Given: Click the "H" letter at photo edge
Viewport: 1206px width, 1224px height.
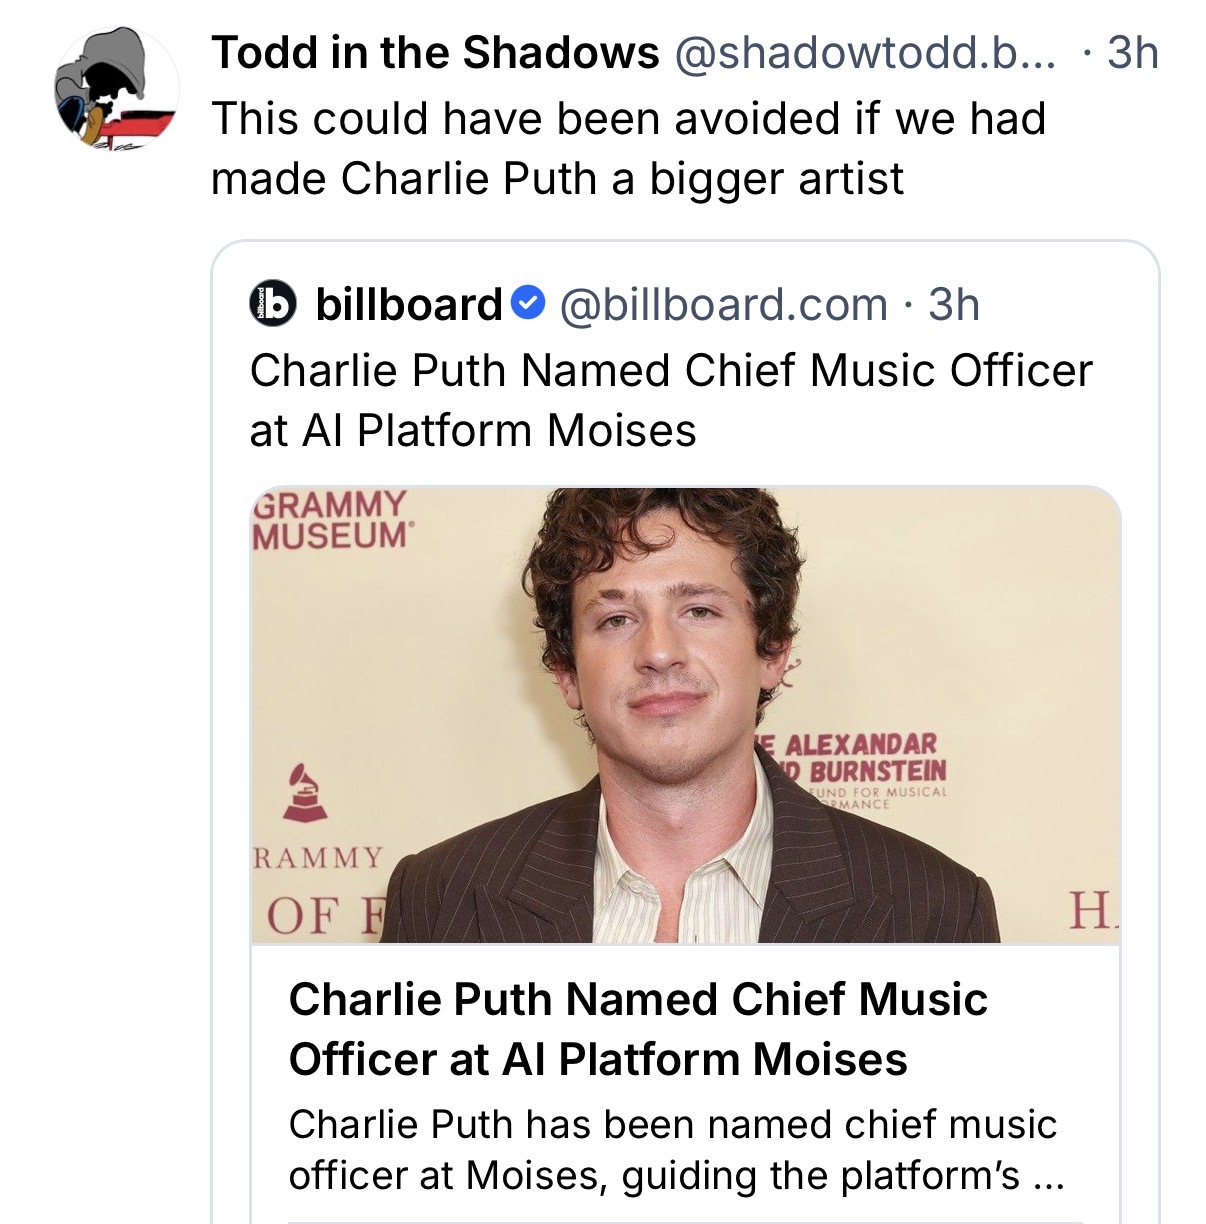Looking at the screenshot, I should click(1092, 911).
